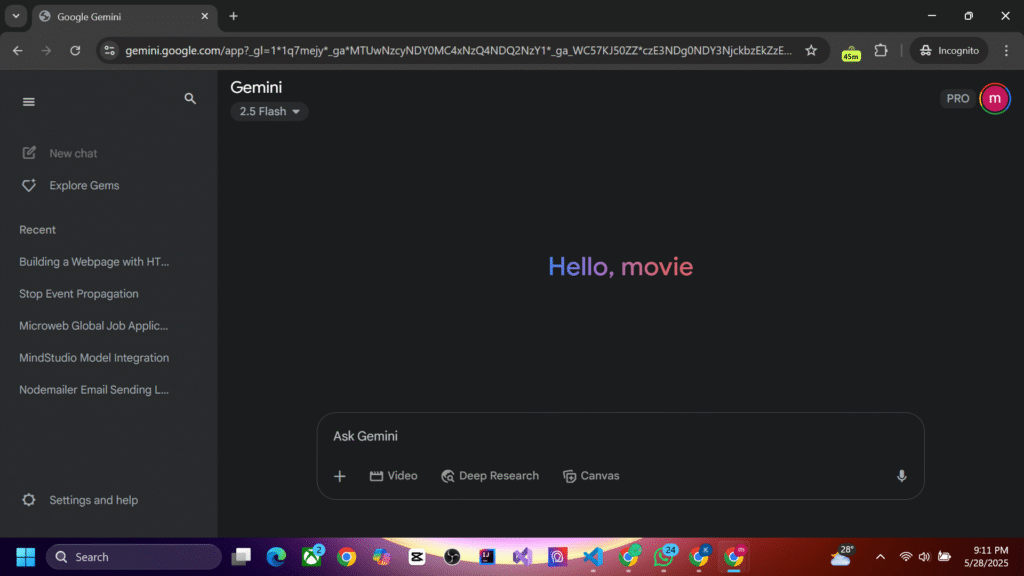
Task: Click the sidebar search magnifier icon
Action: [190, 99]
